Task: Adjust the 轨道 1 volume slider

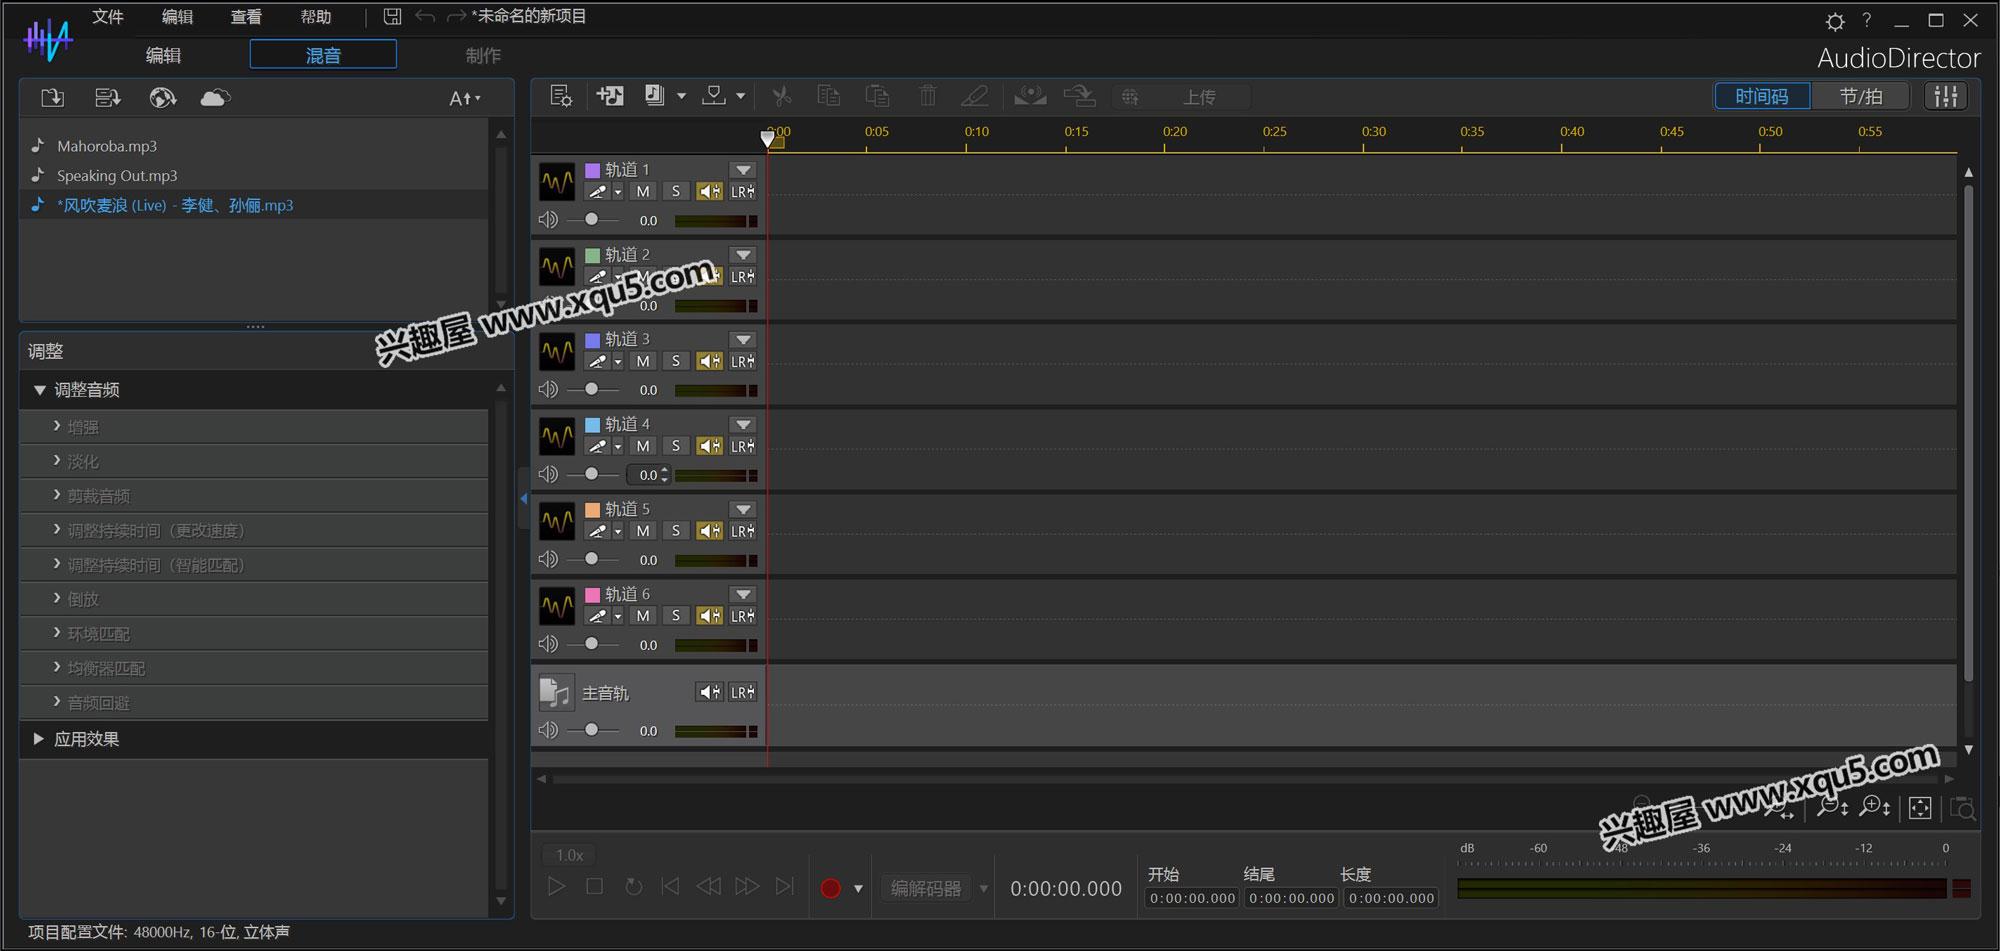Action: (592, 219)
